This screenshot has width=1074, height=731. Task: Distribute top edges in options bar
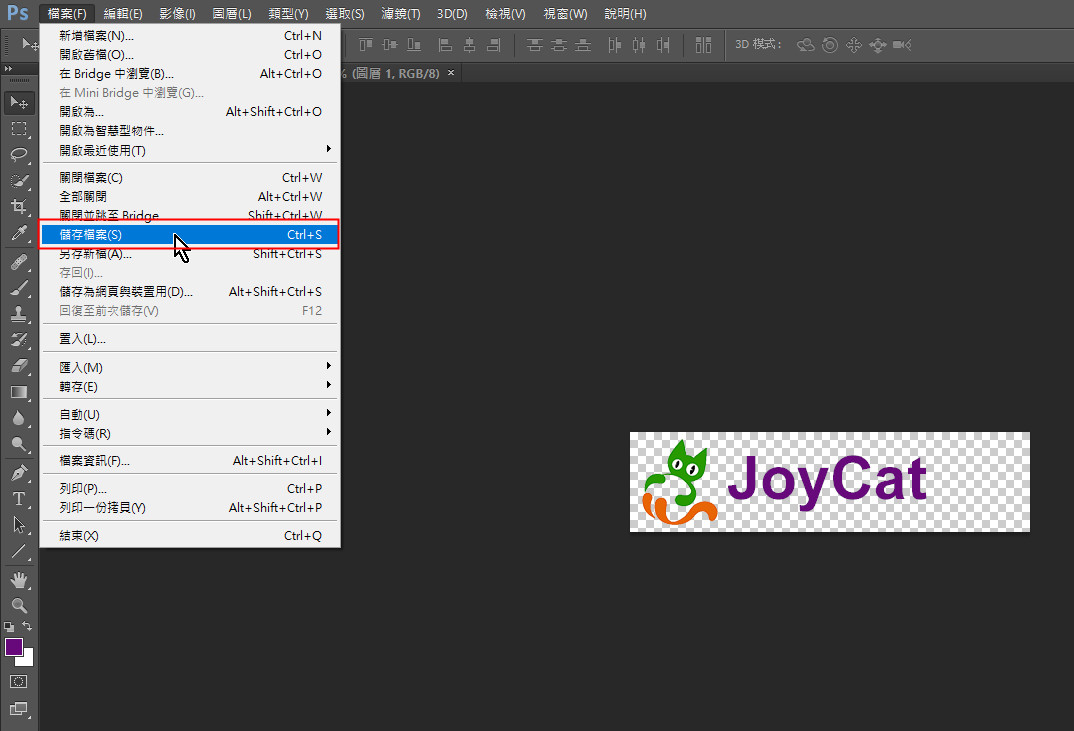pos(534,45)
